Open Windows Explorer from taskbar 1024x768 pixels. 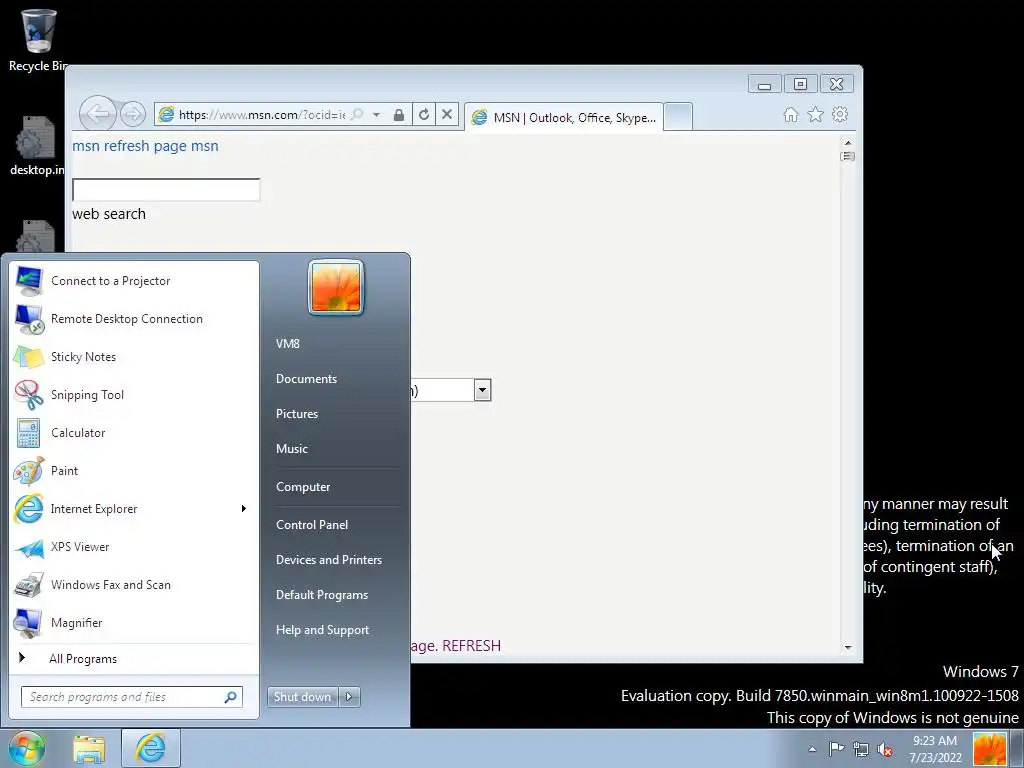tap(89, 749)
